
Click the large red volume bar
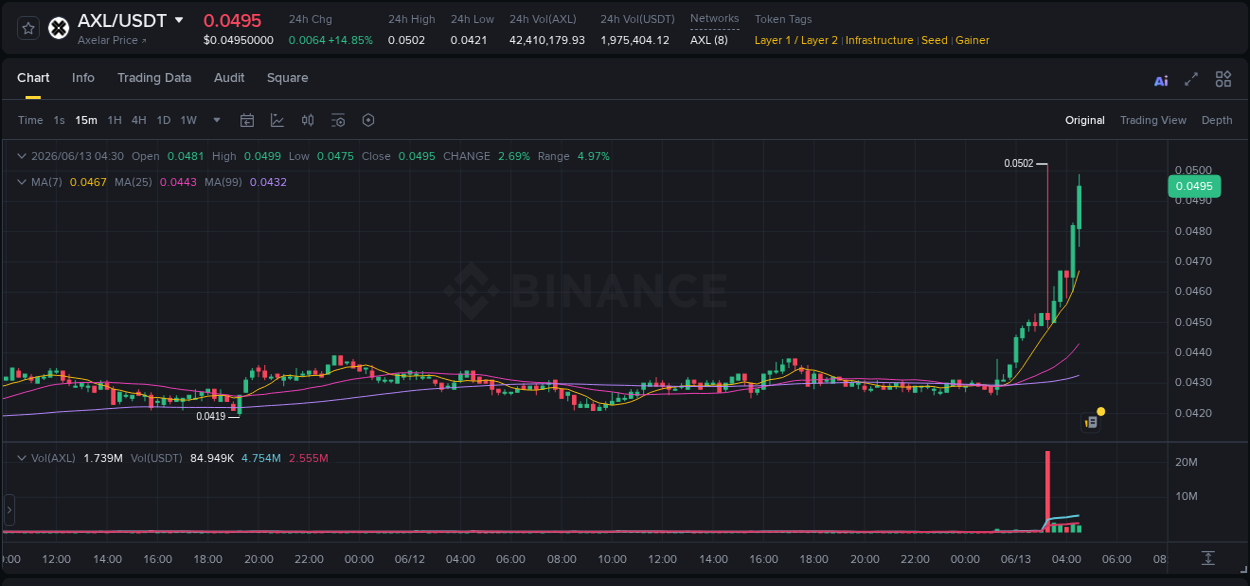[x=1048, y=491]
